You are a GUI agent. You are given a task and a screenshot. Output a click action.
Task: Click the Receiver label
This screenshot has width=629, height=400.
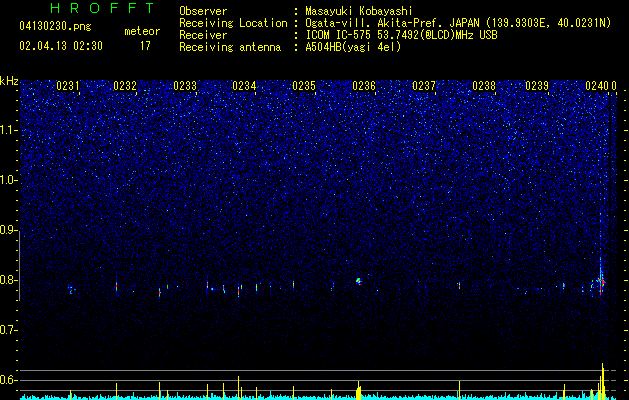pos(203,35)
